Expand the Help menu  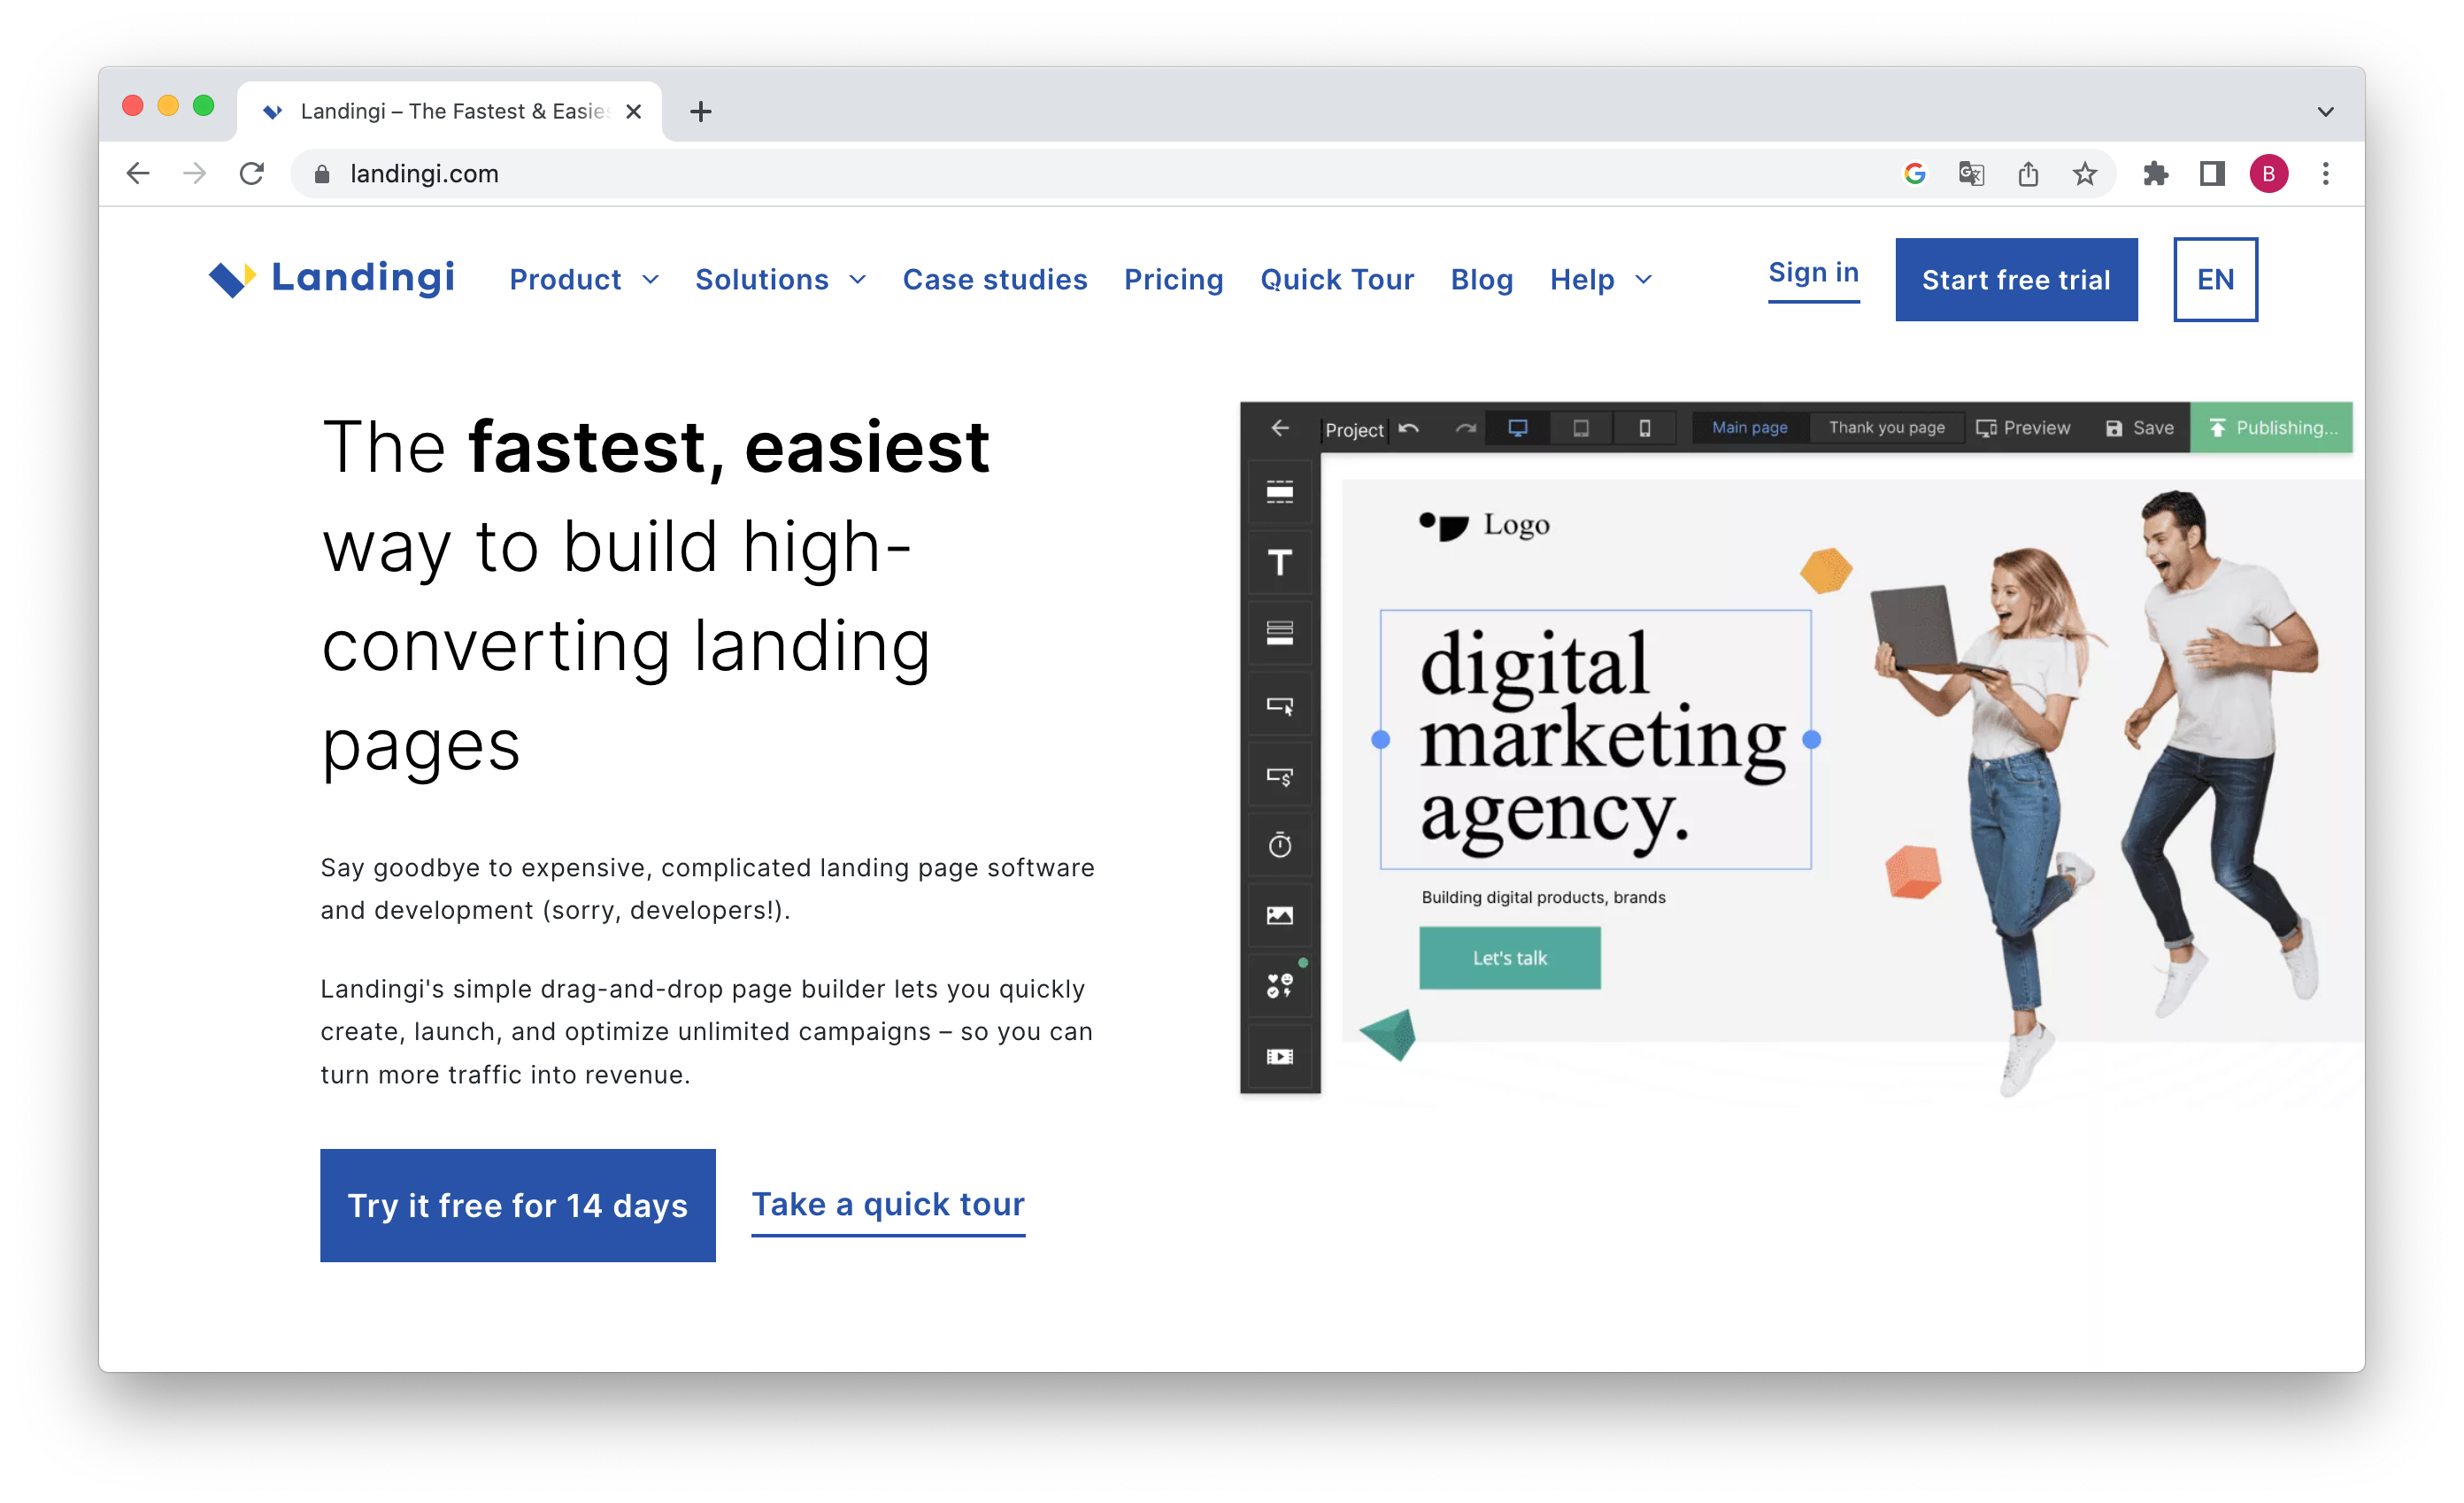click(1600, 279)
